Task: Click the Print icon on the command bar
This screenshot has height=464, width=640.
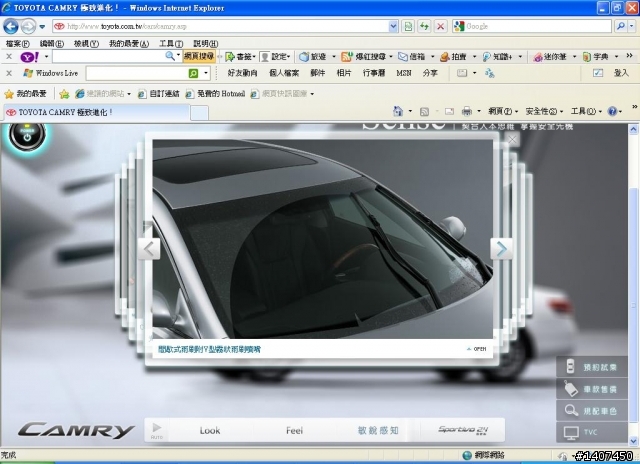Action: point(467,111)
